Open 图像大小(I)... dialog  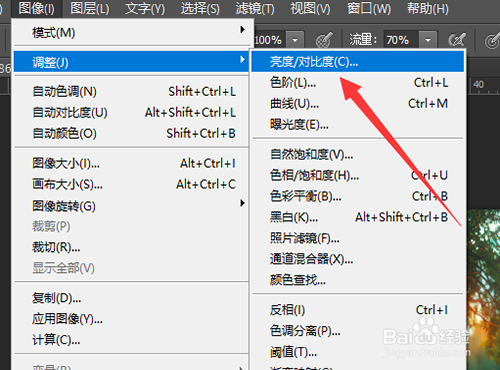coord(132,163)
